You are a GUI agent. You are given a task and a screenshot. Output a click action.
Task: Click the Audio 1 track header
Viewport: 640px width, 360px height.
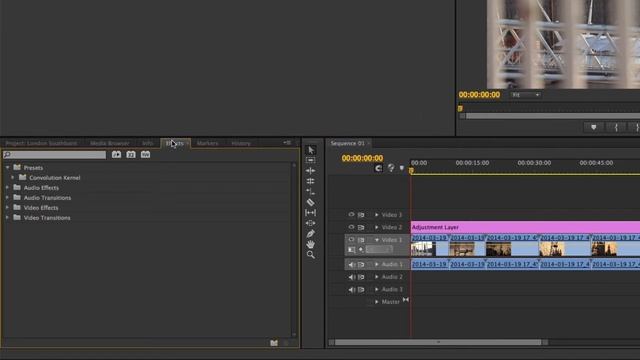pyautogui.click(x=378, y=264)
